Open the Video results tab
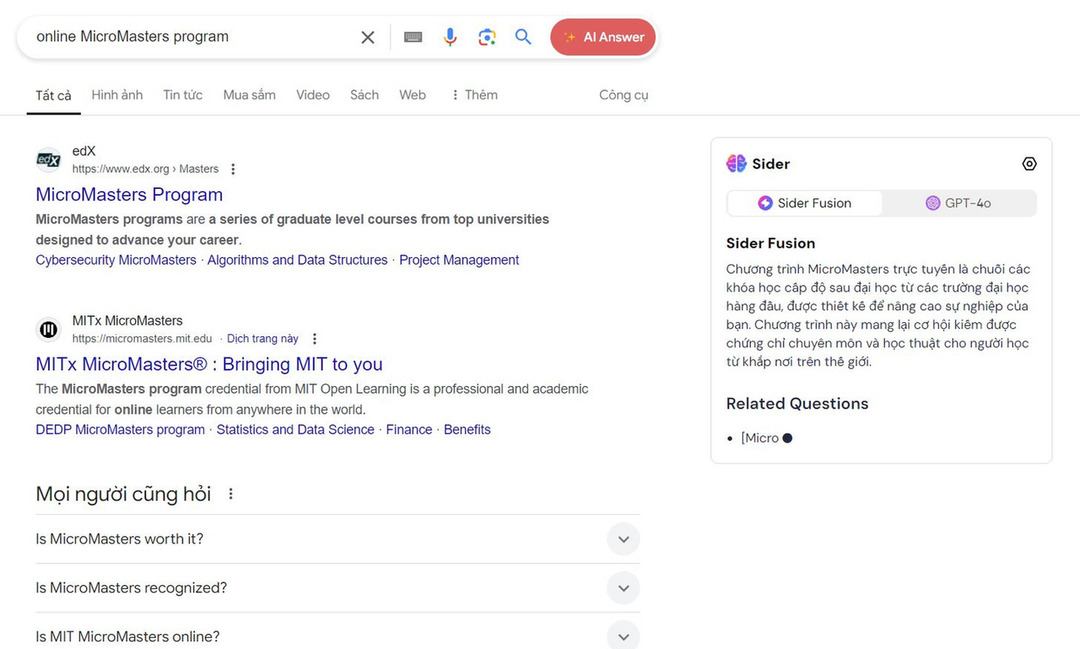Screen dimensions: 1080x649 pos(313,95)
